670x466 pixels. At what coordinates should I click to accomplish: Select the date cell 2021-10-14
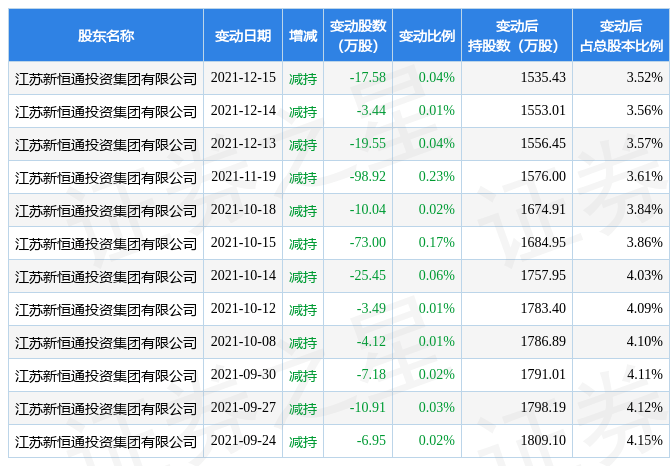click(x=243, y=275)
